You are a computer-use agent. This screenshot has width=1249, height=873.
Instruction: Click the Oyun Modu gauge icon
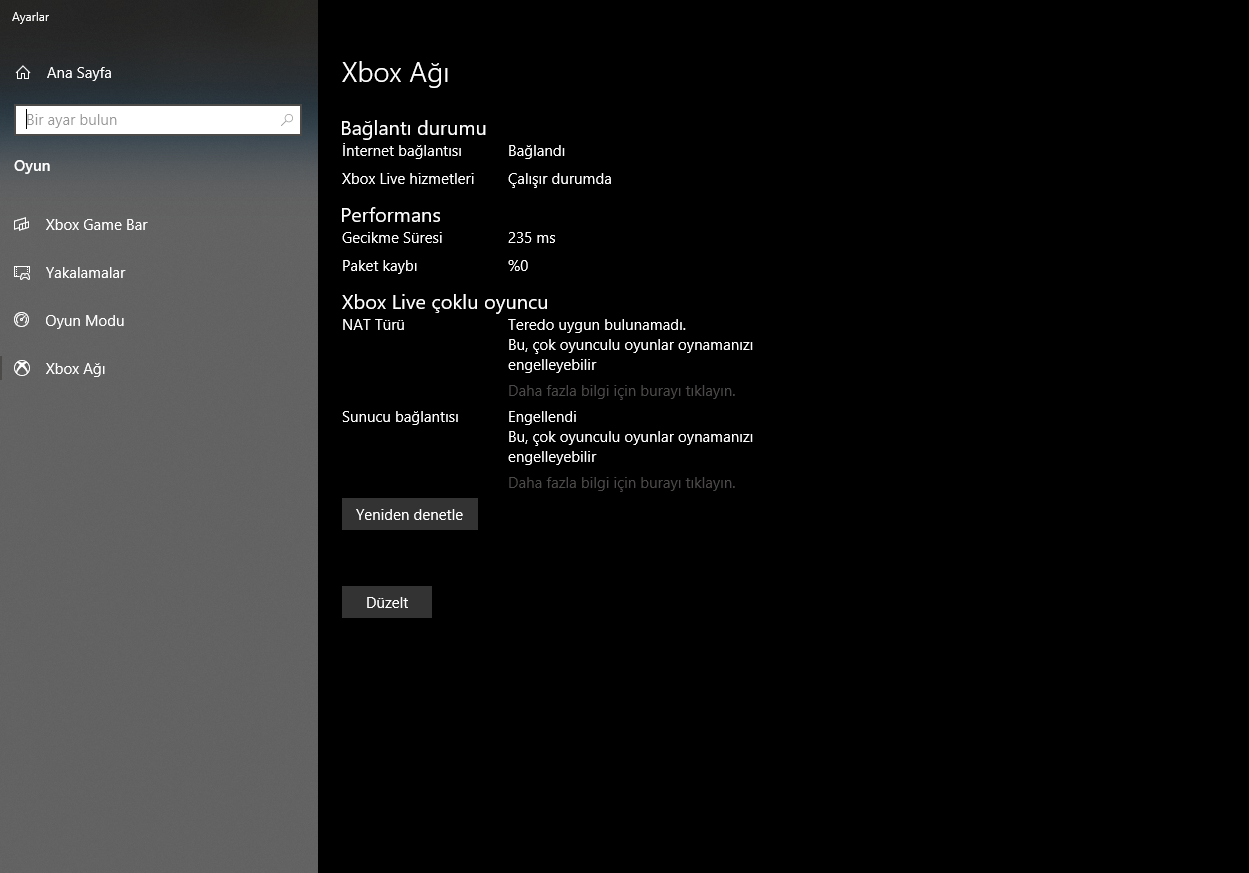pos(22,321)
